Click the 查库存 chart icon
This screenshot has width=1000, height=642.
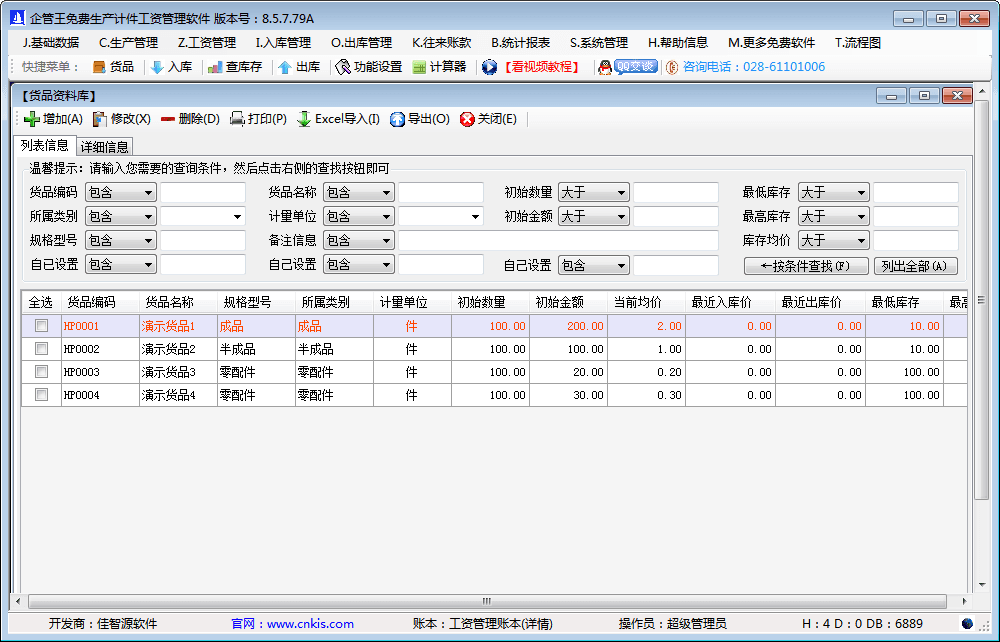(x=215, y=67)
